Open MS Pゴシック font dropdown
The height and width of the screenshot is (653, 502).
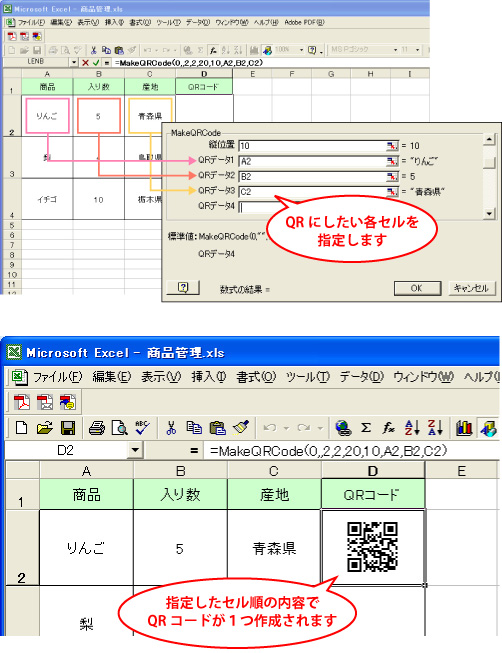click(395, 50)
